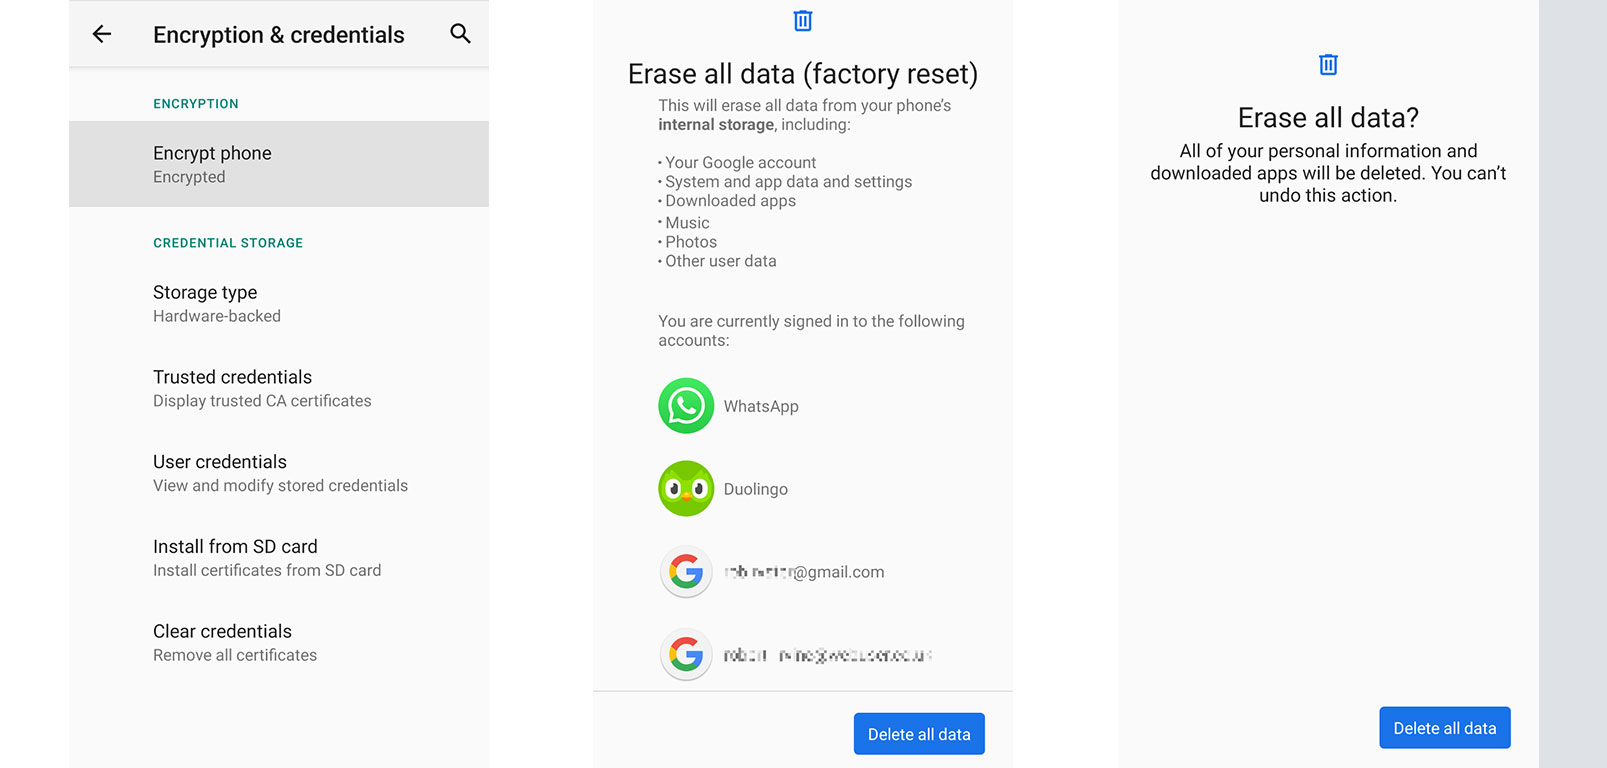Select Clear credentials
This screenshot has width=1607, height=768.
click(279, 642)
